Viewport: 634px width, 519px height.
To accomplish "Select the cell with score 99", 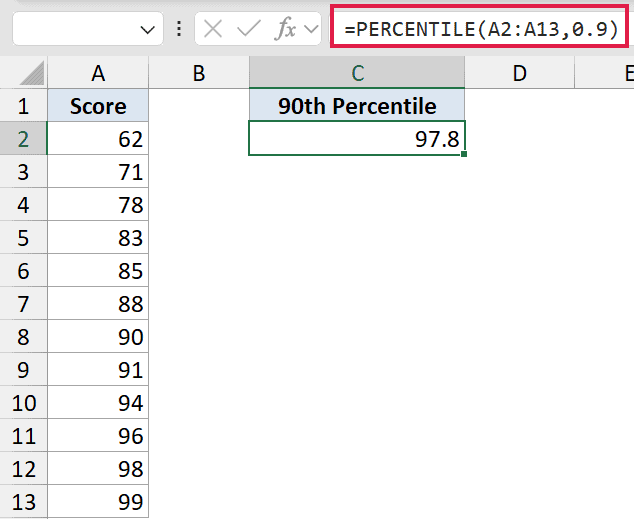I will pos(98,502).
